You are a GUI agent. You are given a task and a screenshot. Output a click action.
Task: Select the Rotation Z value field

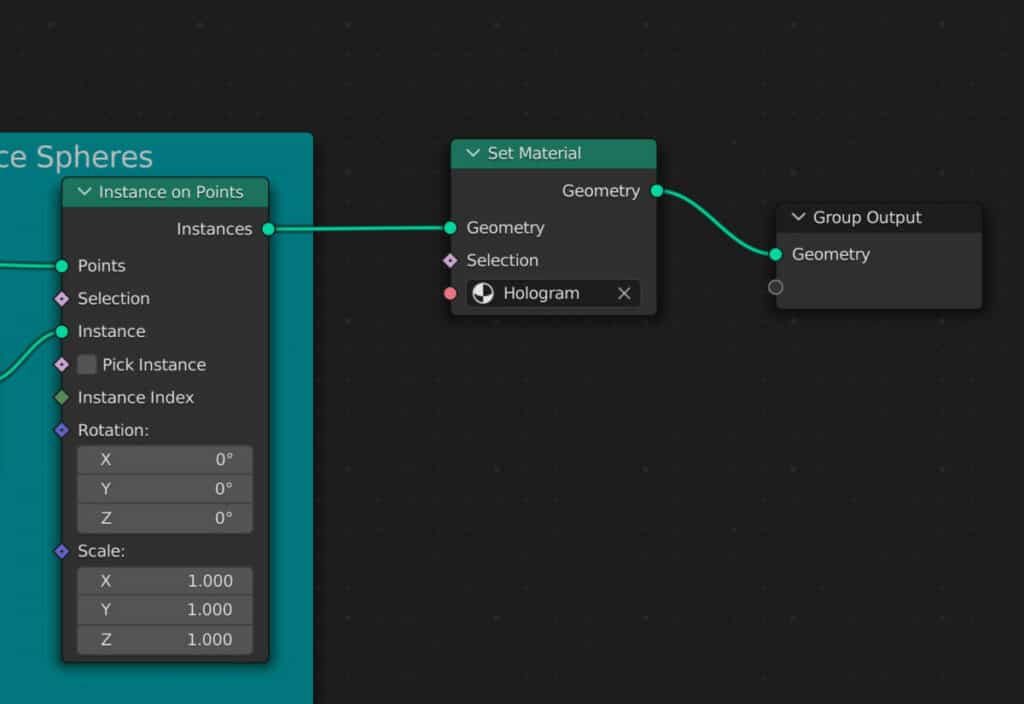click(165, 518)
